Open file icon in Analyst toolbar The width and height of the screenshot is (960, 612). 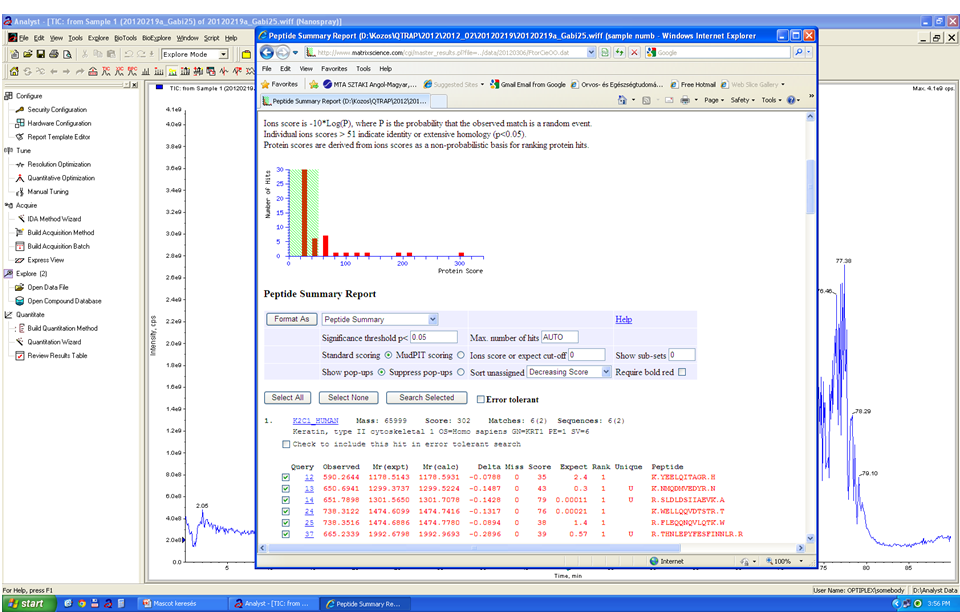coord(28,54)
